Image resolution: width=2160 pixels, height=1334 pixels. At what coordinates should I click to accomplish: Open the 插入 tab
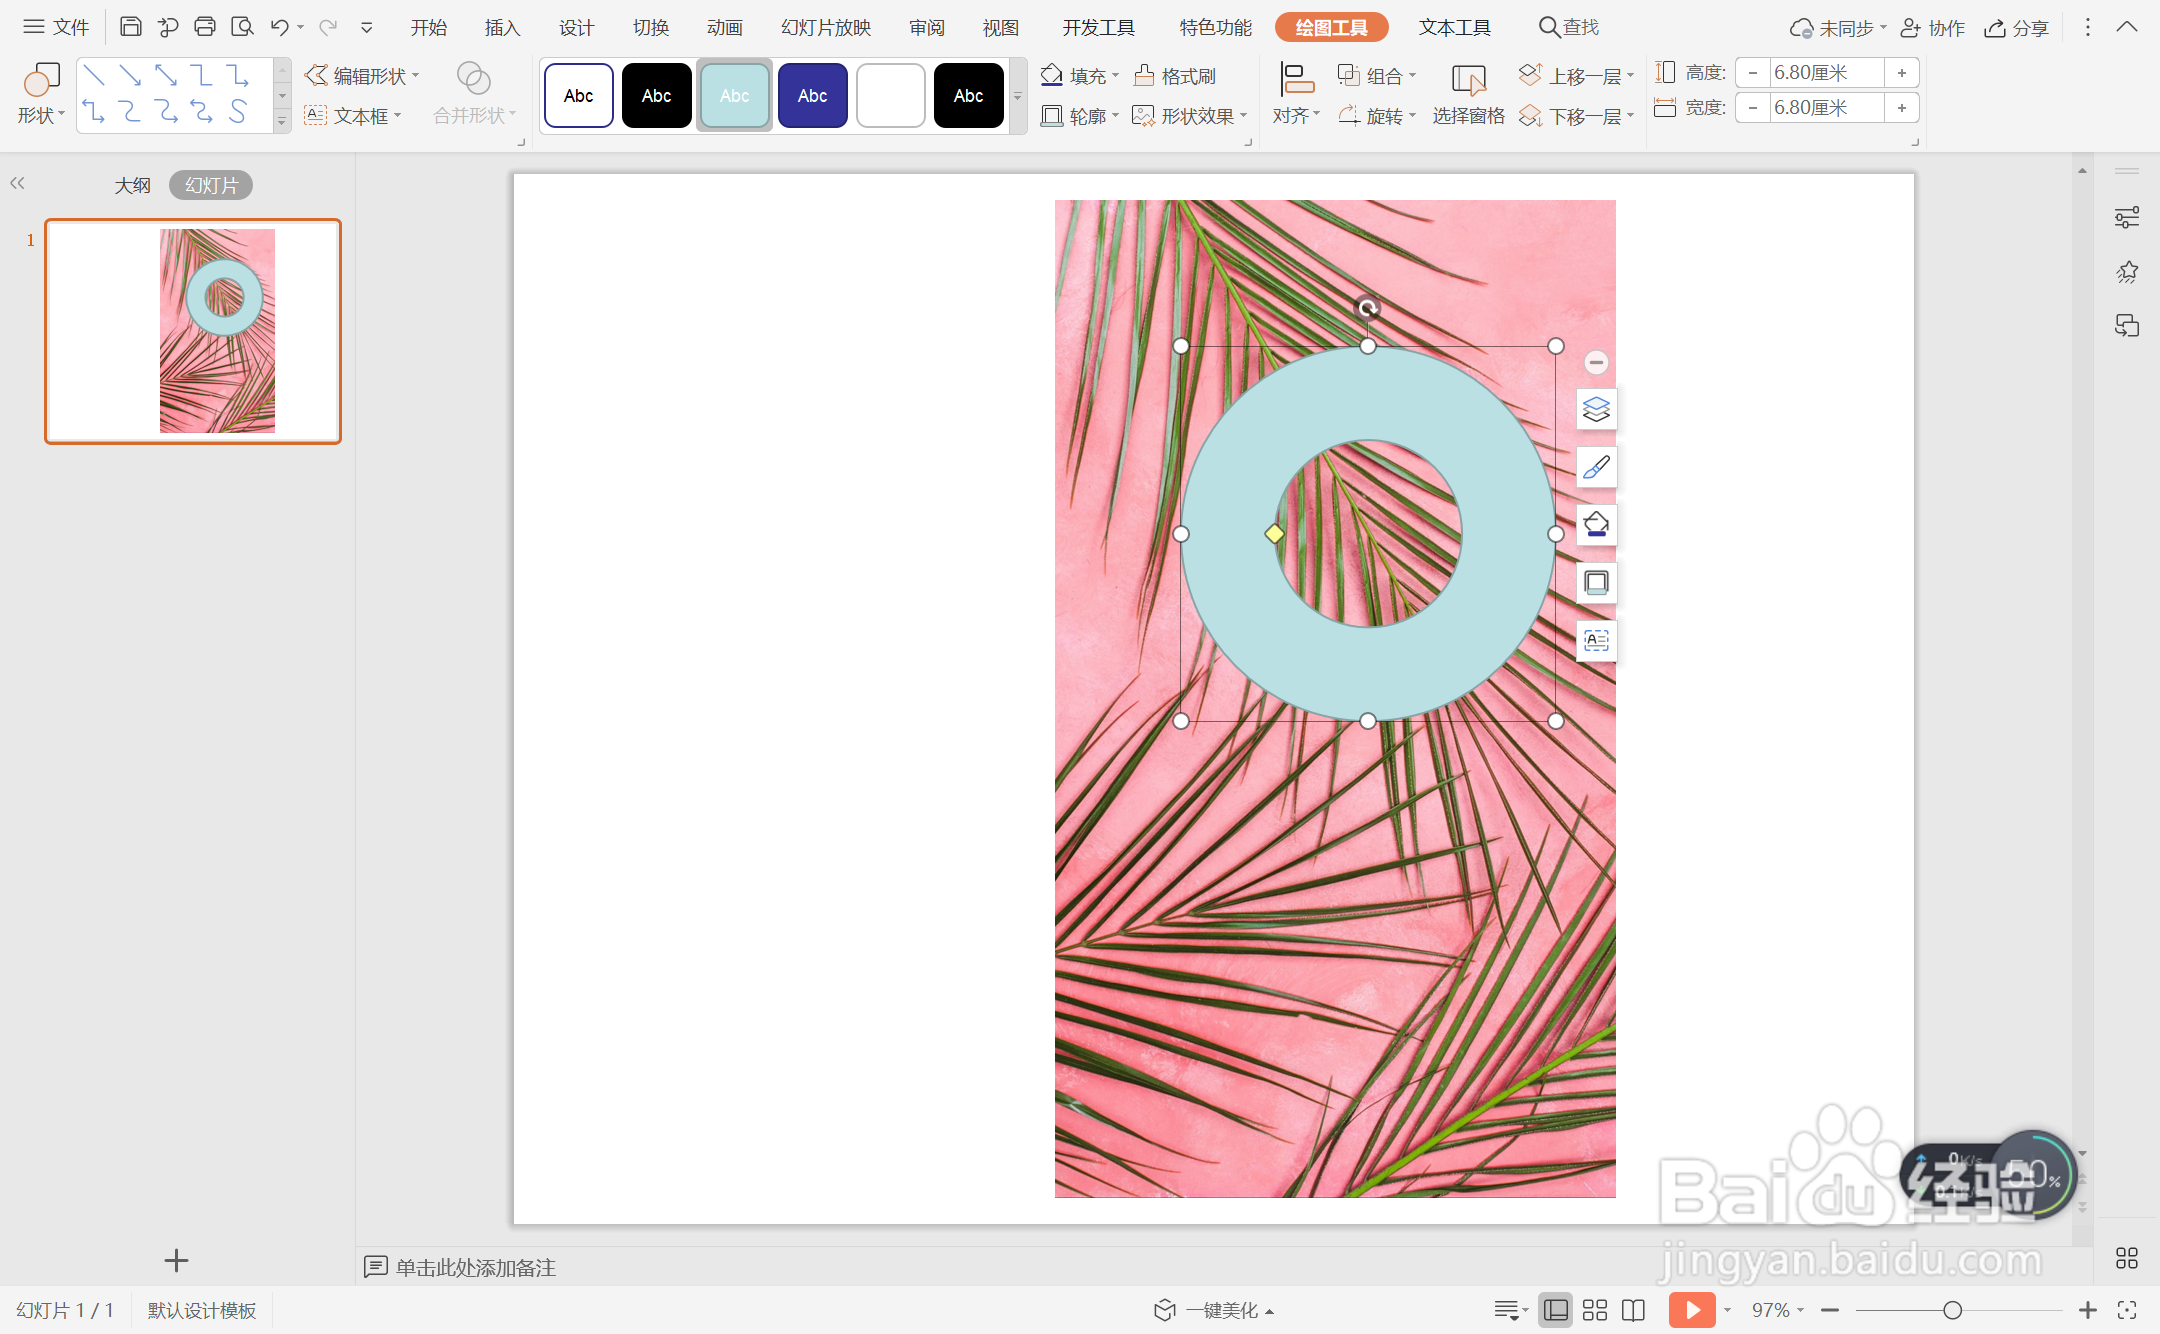[x=502, y=27]
